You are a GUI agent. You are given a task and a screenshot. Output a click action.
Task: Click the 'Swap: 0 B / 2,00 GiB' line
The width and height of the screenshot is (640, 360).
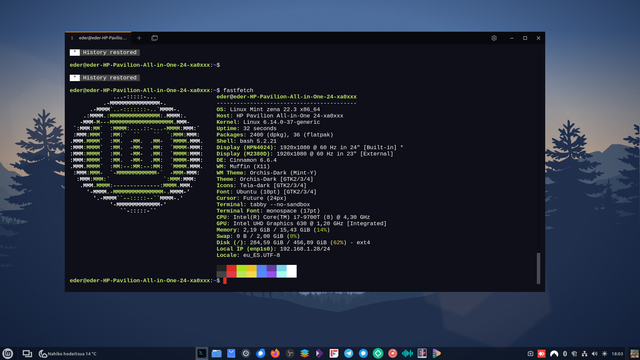(x=258, y=236)
